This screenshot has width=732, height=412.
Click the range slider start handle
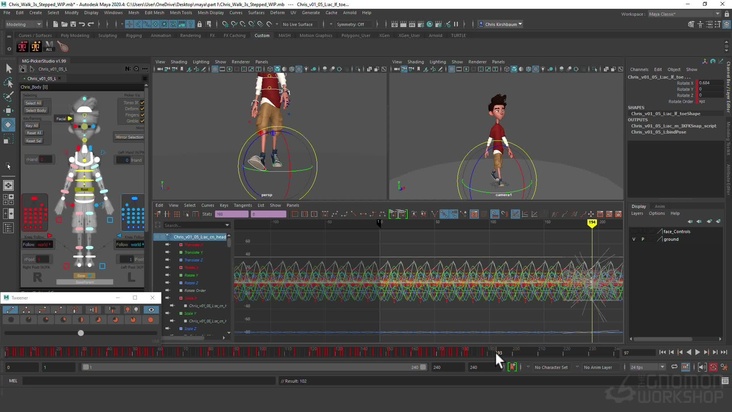point(86,367)
